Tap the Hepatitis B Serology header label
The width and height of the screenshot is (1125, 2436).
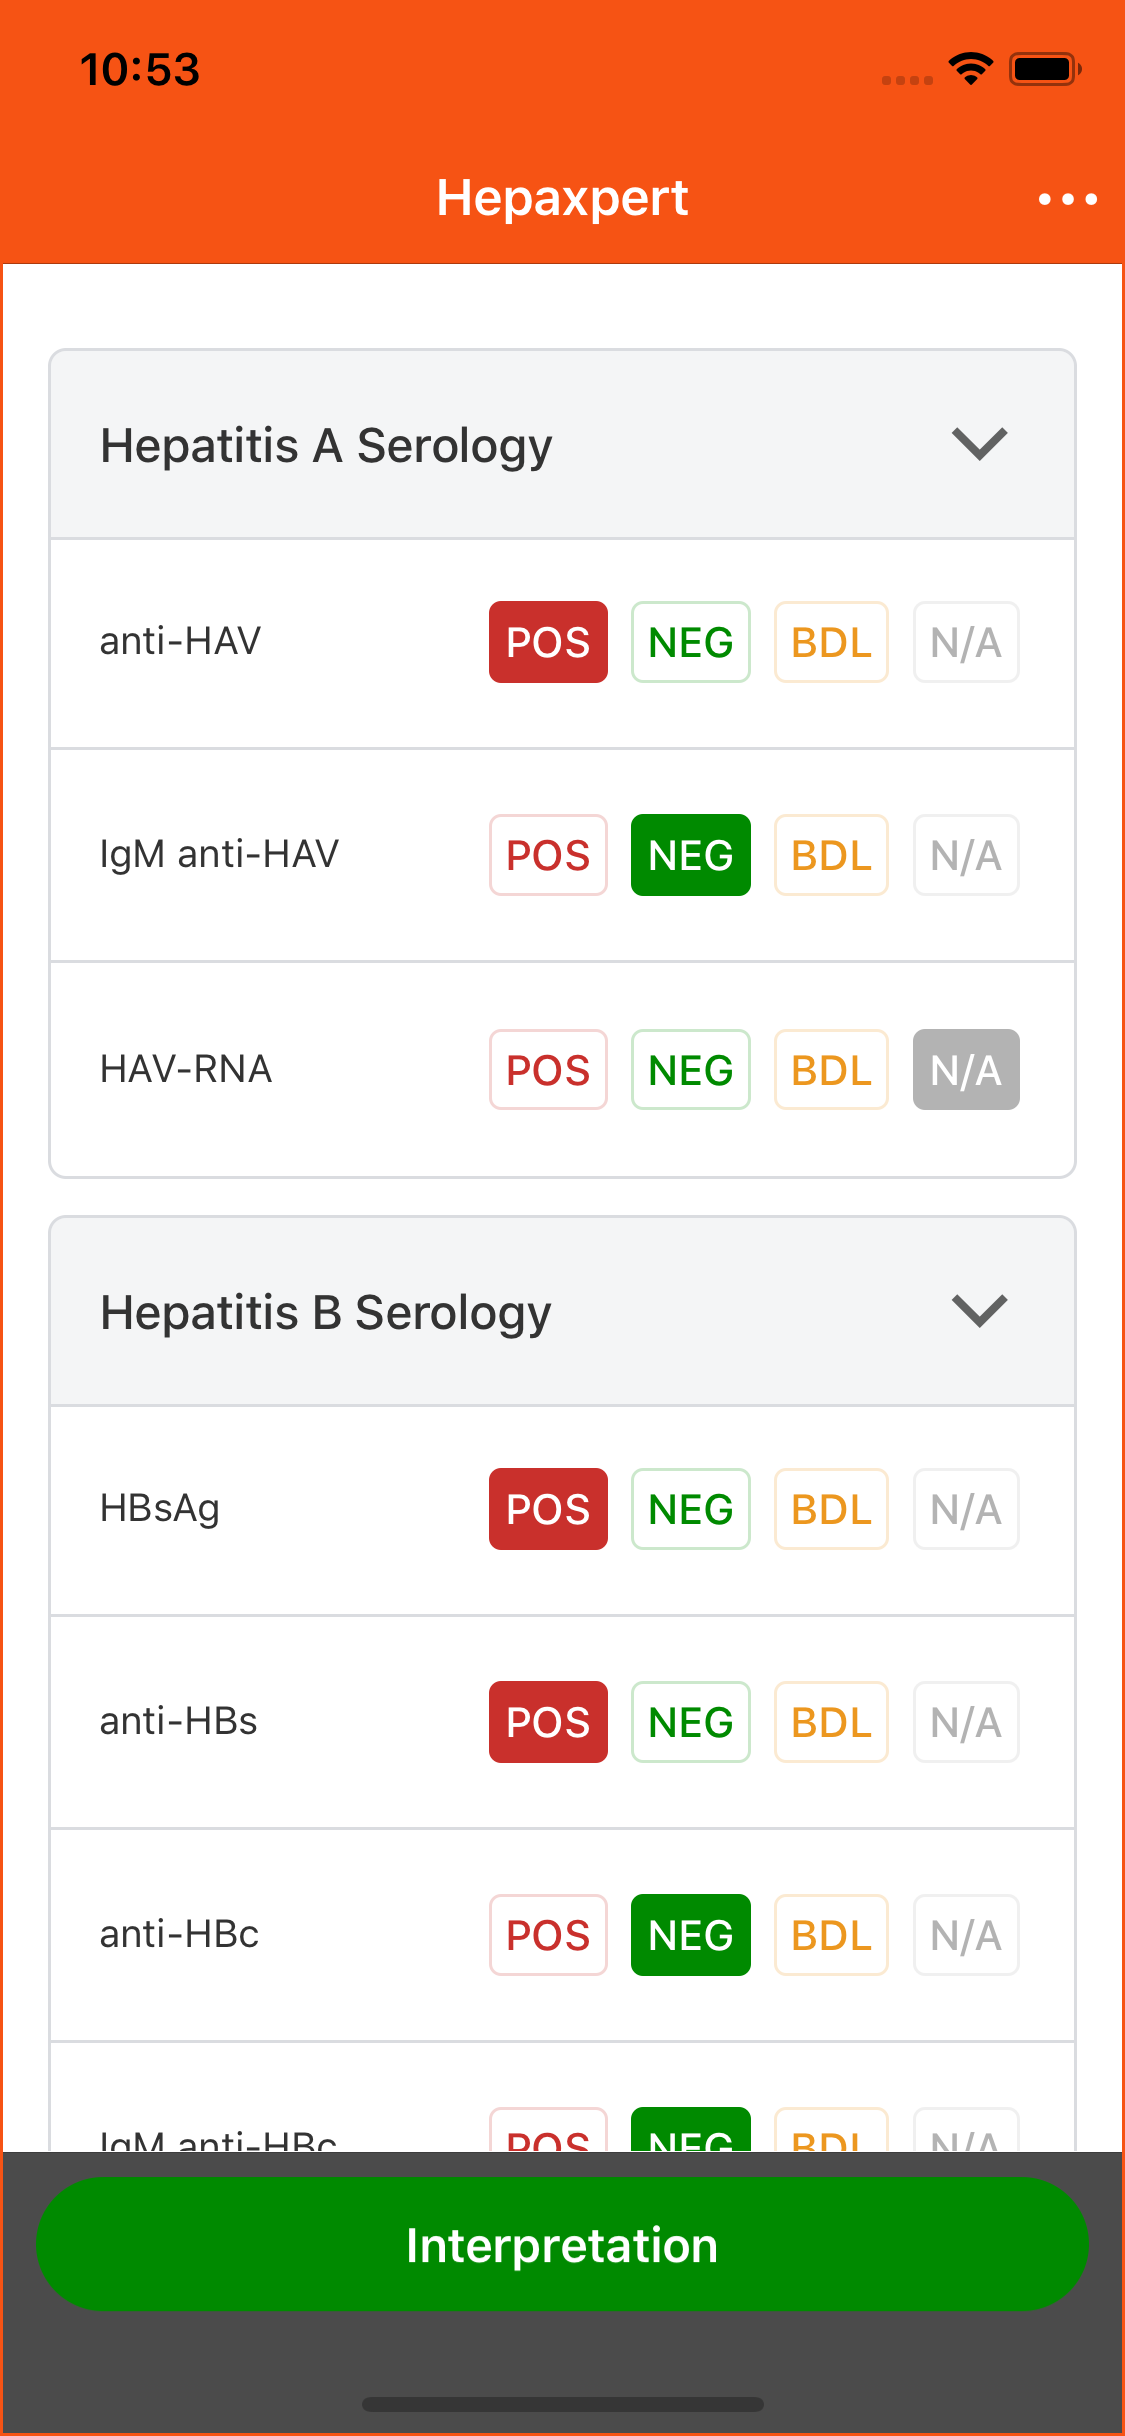pos(326,1312)
